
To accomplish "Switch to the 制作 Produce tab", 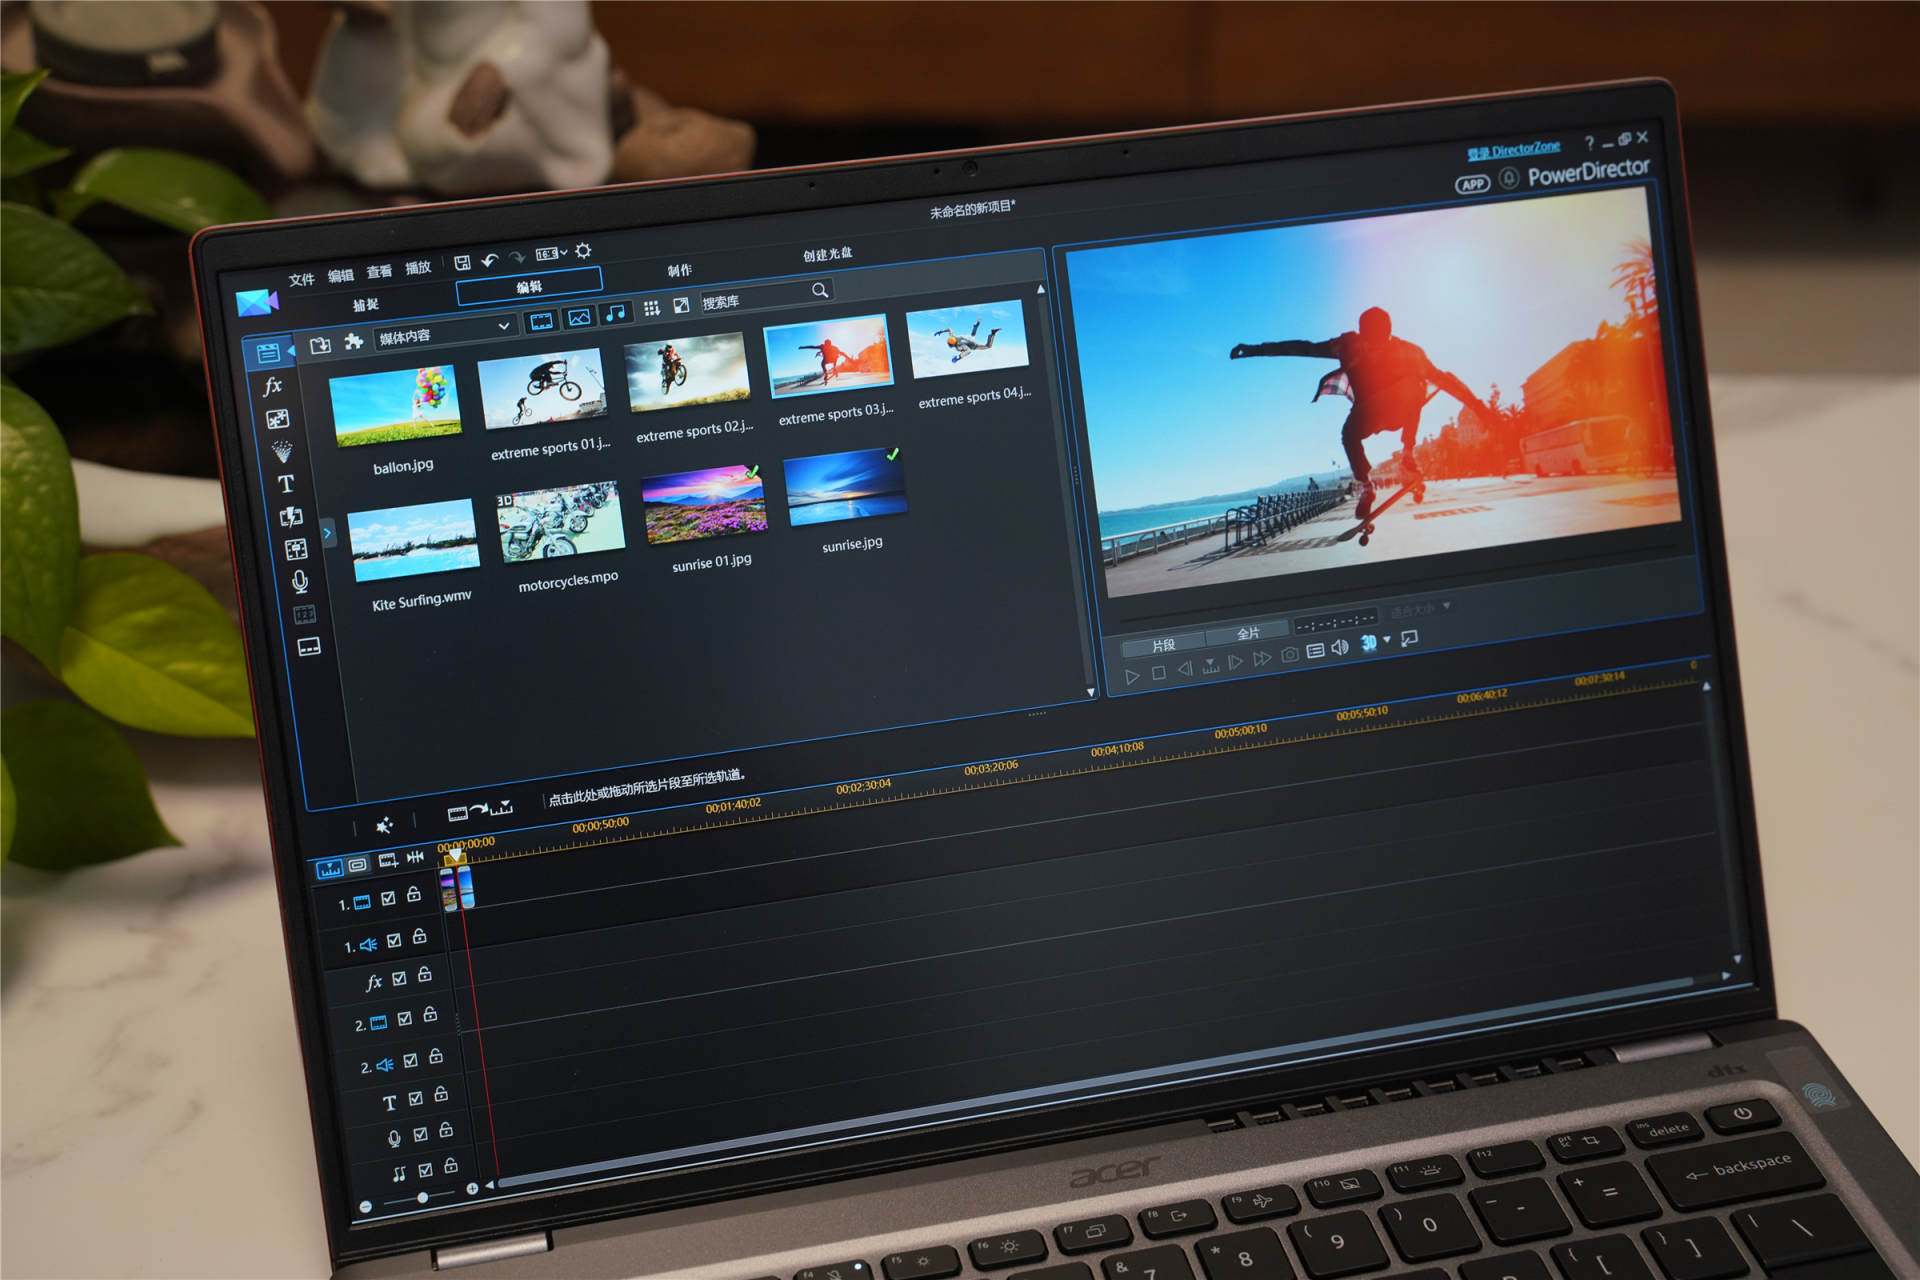I will tap(679, 270).
